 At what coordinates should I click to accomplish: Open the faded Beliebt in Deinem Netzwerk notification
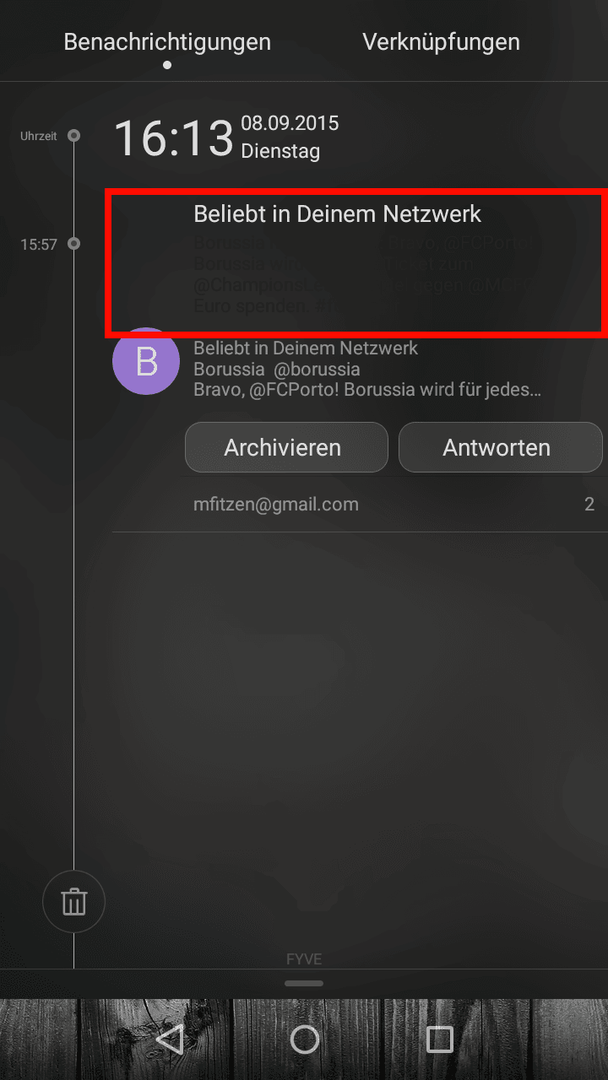pyautogui.click(x=357, y=265)
